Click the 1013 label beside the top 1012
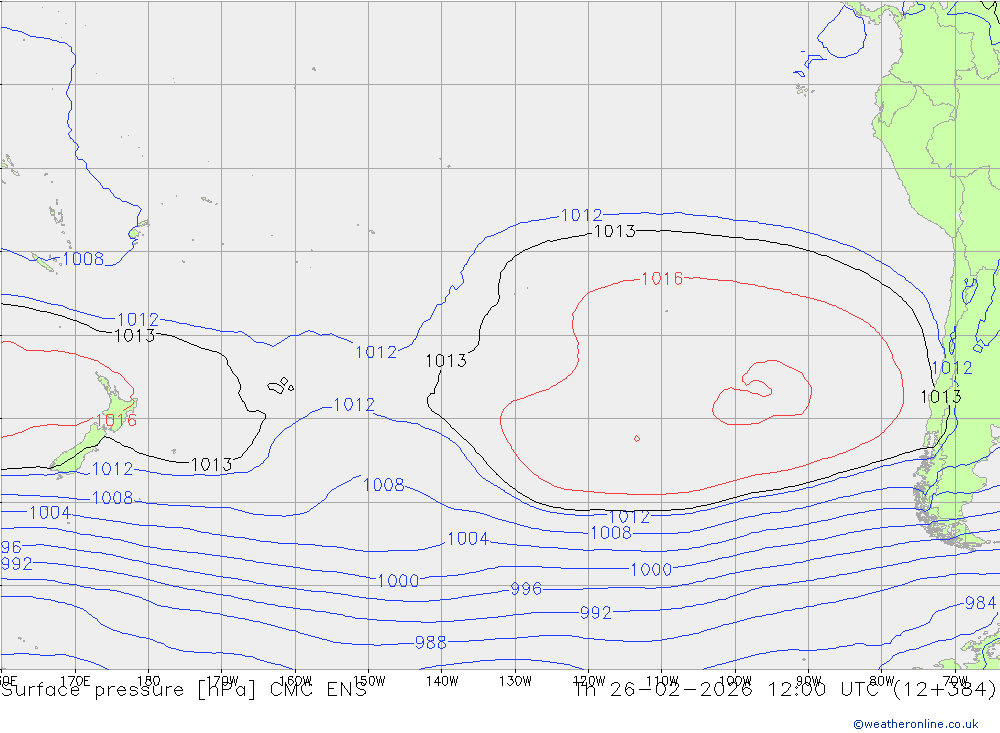The image size is (1000, 733). click(614, 232)
